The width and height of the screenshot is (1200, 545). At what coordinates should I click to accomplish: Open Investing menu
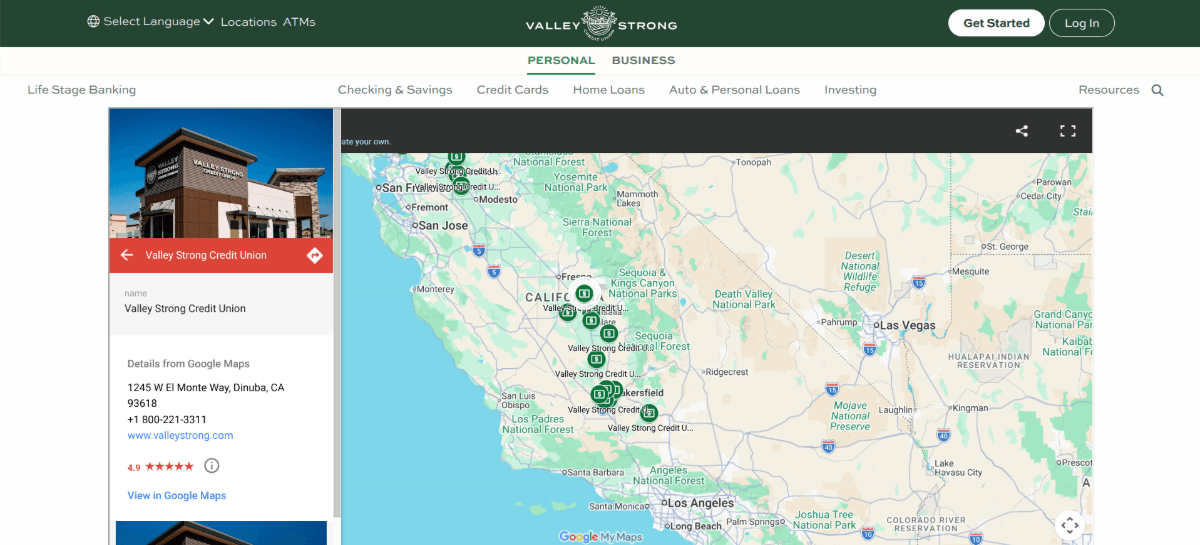click(850, 90)
